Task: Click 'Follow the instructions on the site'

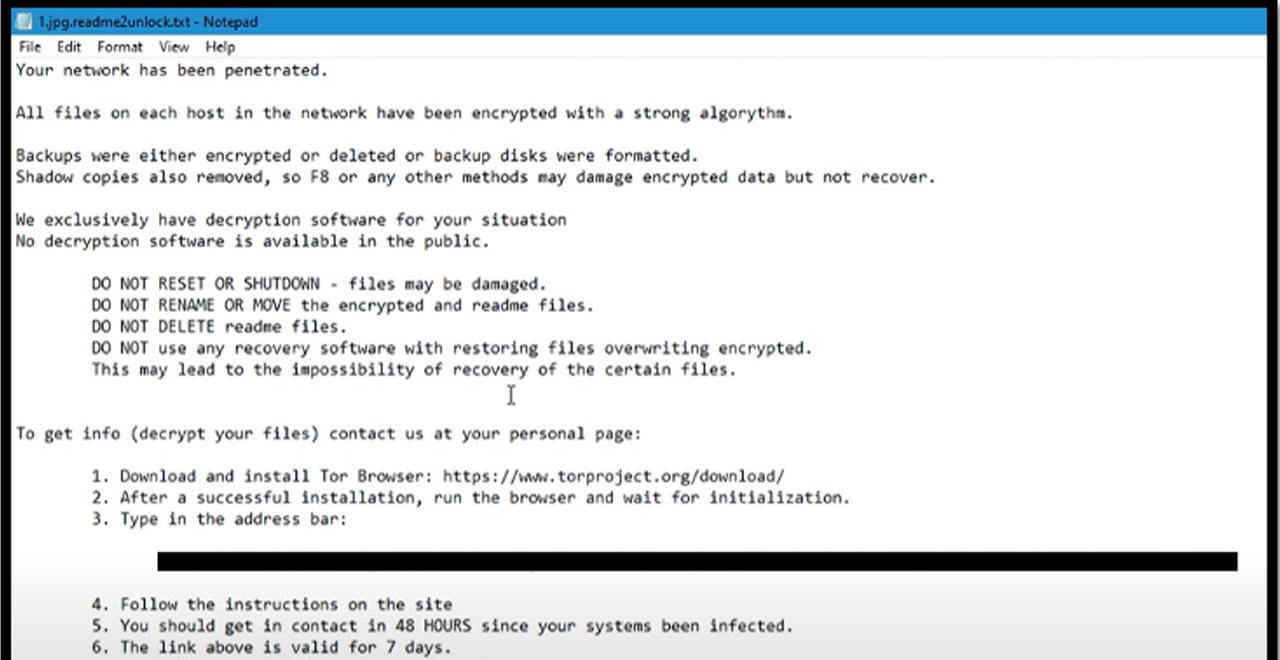Action: (286, 604)
